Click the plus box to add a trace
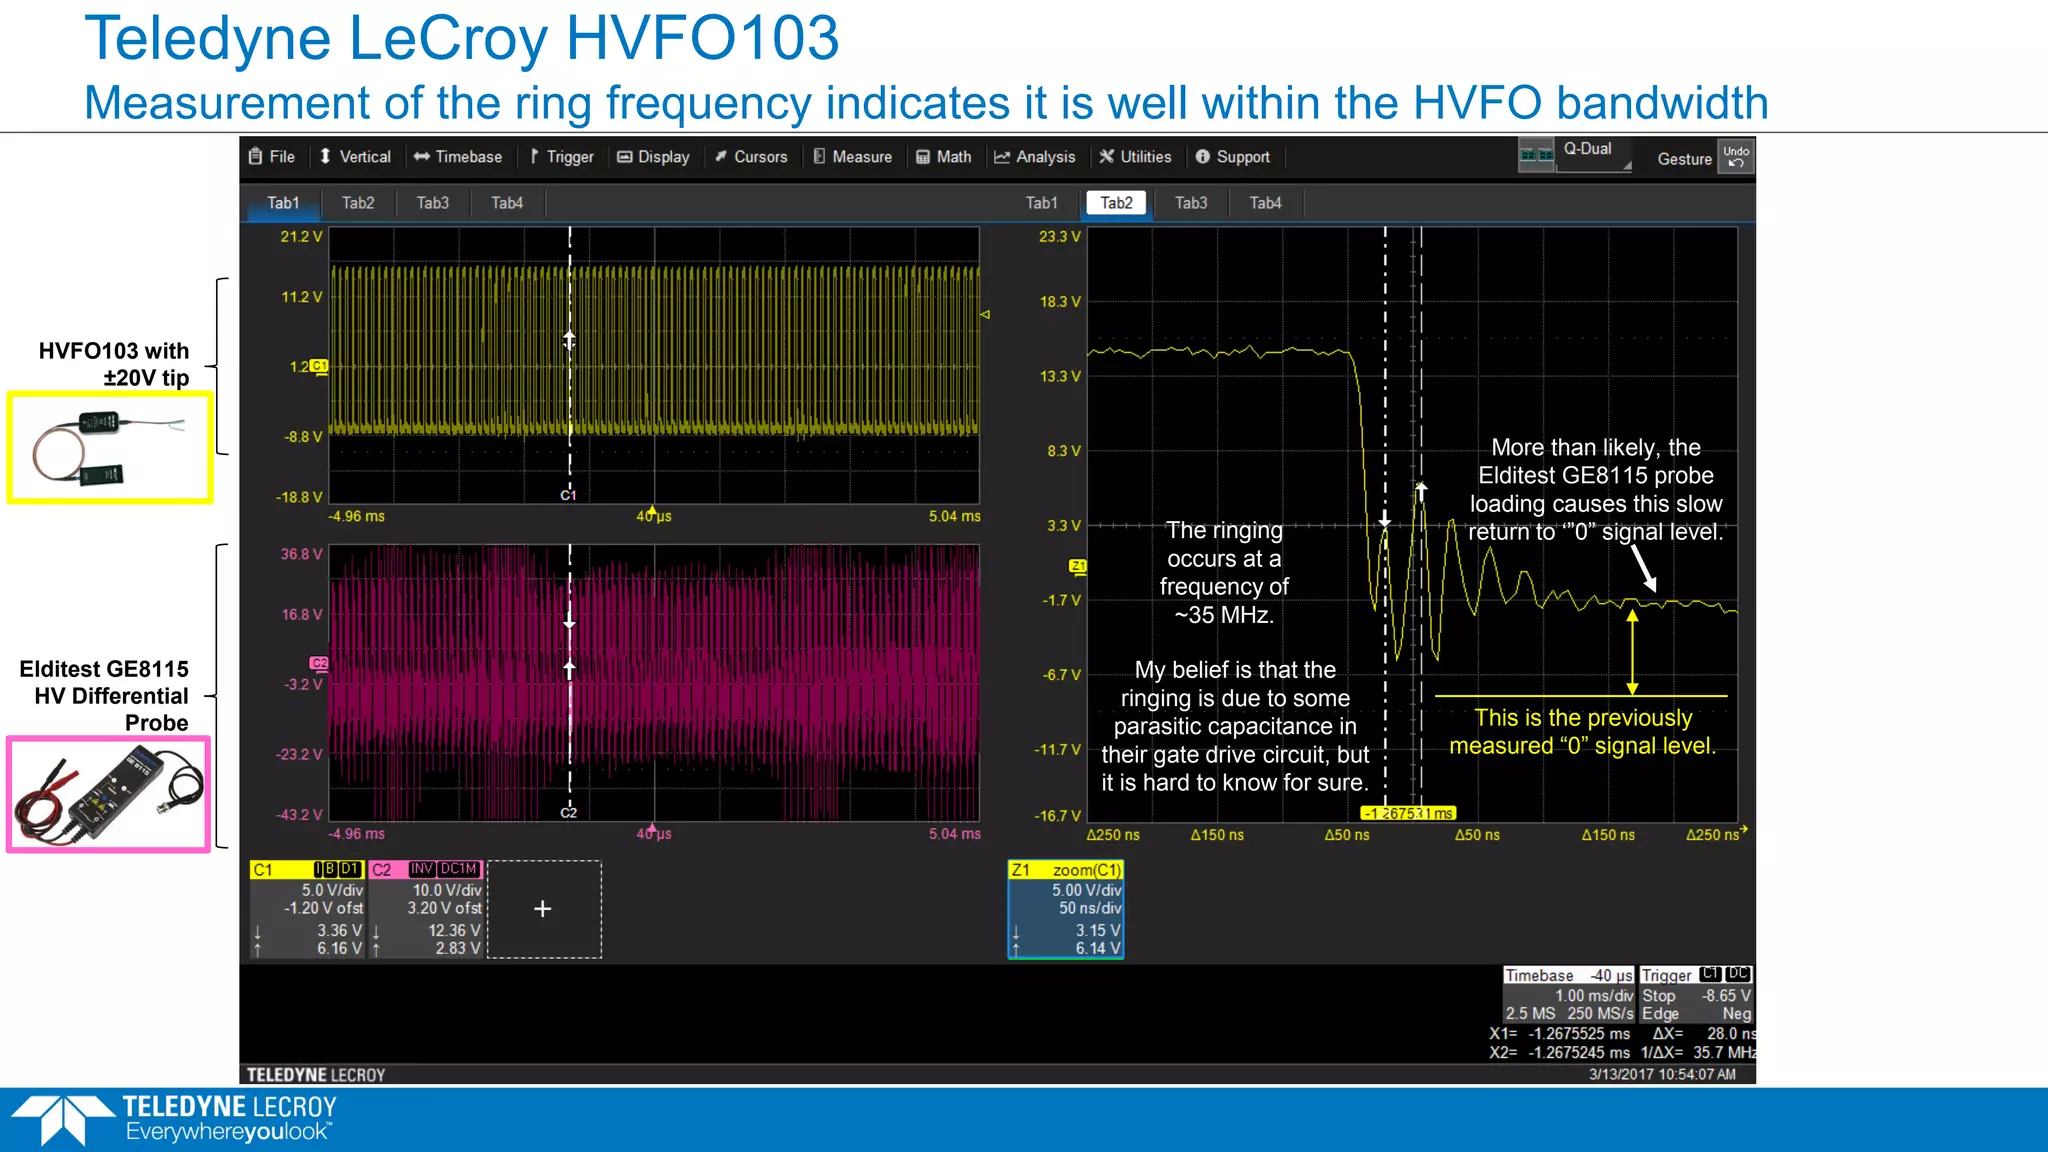The width and height of the screenshot is (2048, 1152). tap(544, 909)
